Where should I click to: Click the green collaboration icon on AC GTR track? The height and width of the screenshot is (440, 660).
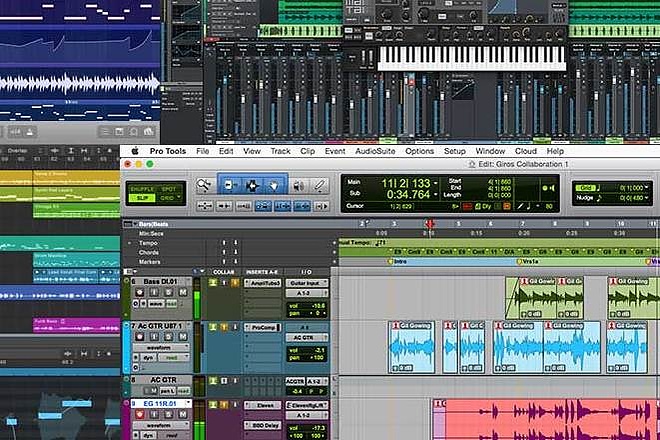click(213, 381)
